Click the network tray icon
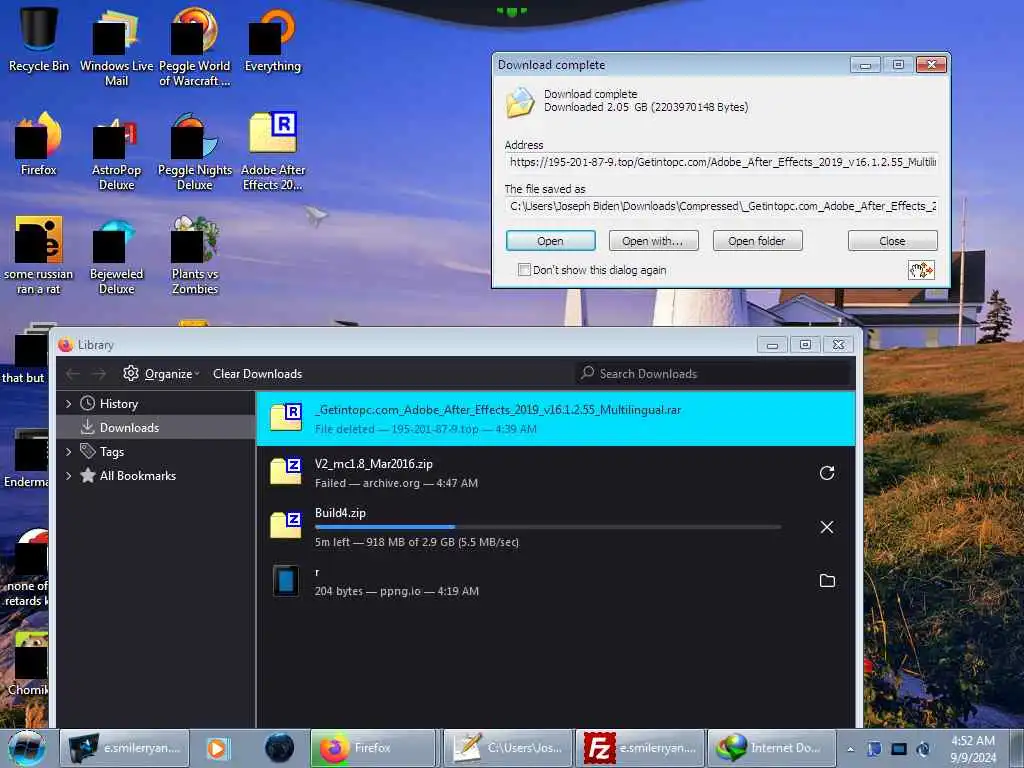This screenshot has width=1024, height=768. click(x=899, y=749)
